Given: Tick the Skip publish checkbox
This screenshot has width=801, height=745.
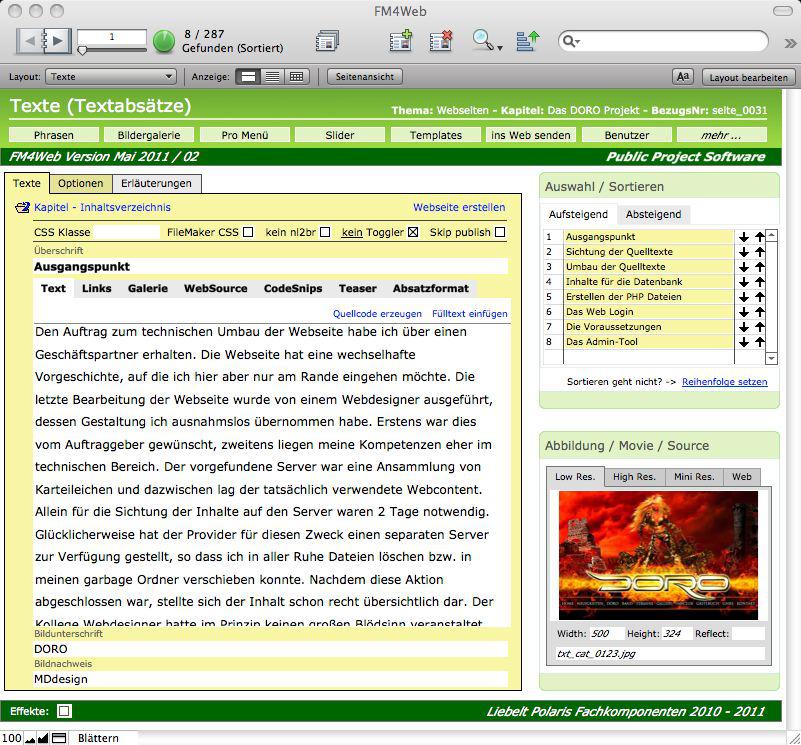Looking at the screenshot, I should (500, 232).
